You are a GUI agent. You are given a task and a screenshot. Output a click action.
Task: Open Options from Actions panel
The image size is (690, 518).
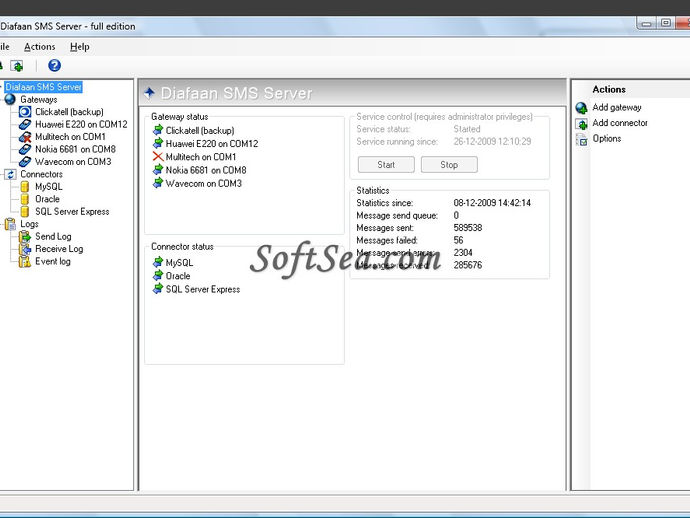click(x=607, y=139)
